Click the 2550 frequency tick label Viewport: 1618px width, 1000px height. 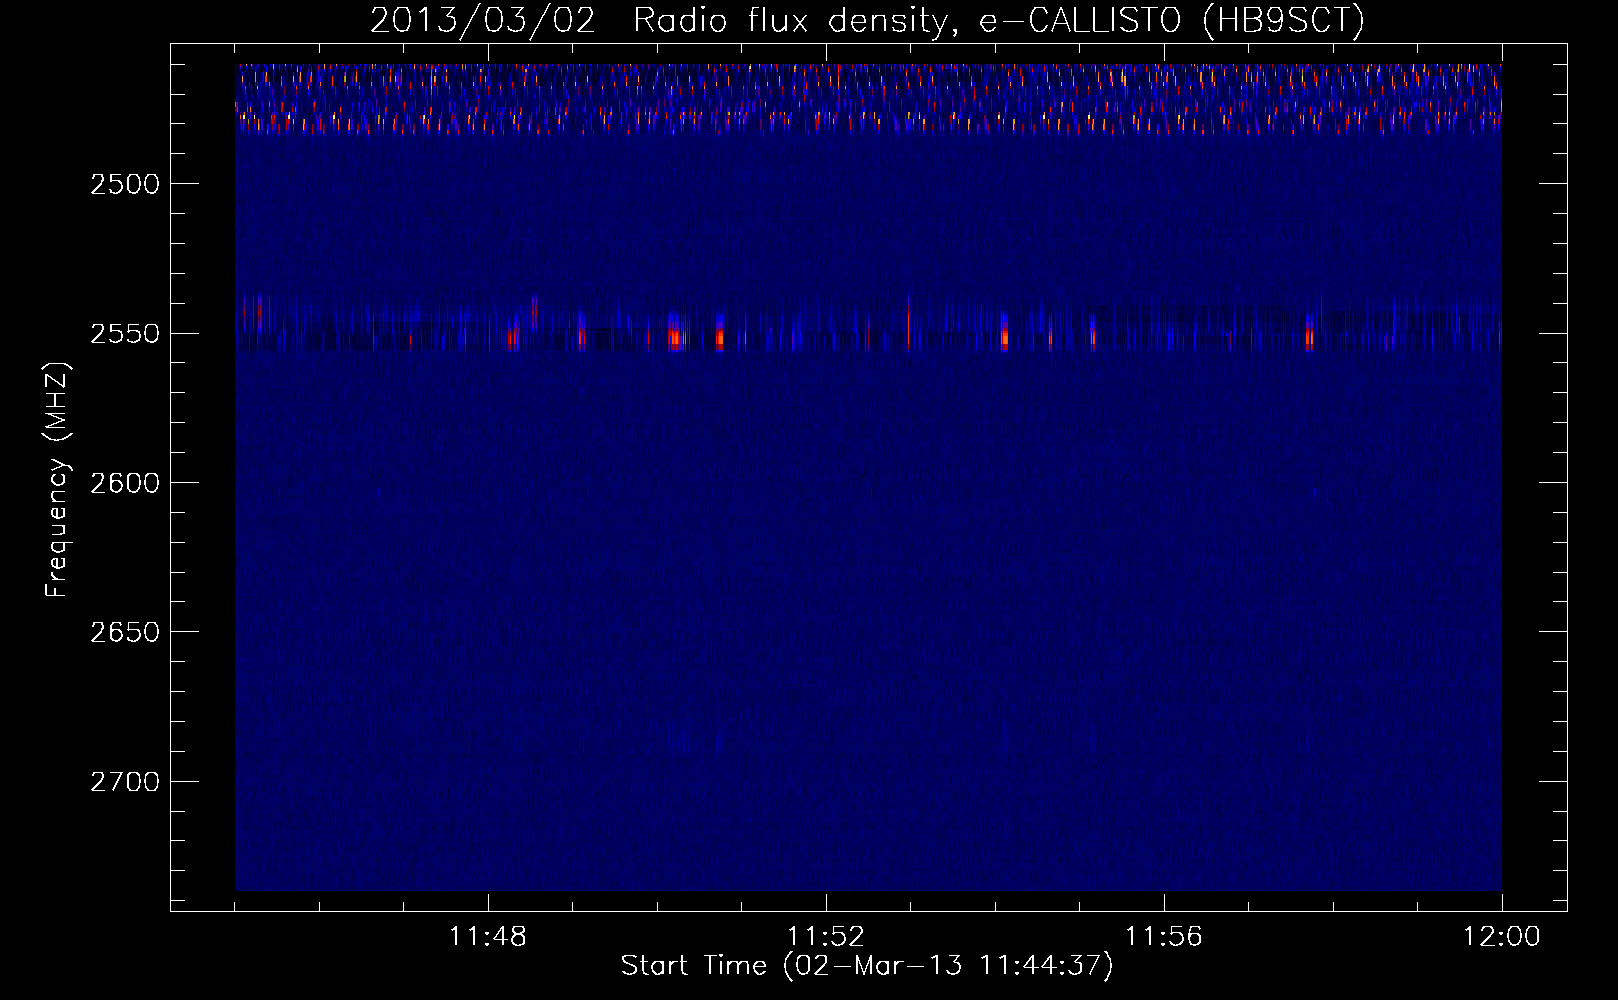[x=125, y=333]
